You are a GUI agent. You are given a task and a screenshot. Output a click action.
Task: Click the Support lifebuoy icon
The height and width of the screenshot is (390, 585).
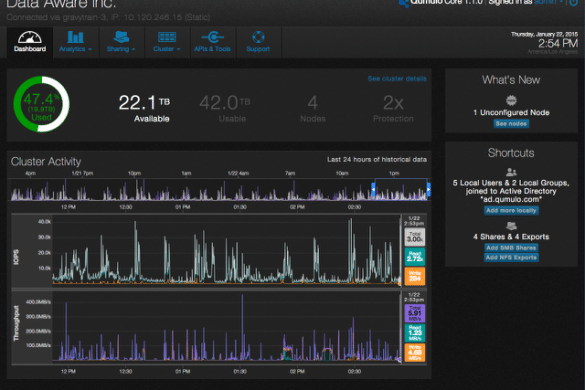click(258, 37)
